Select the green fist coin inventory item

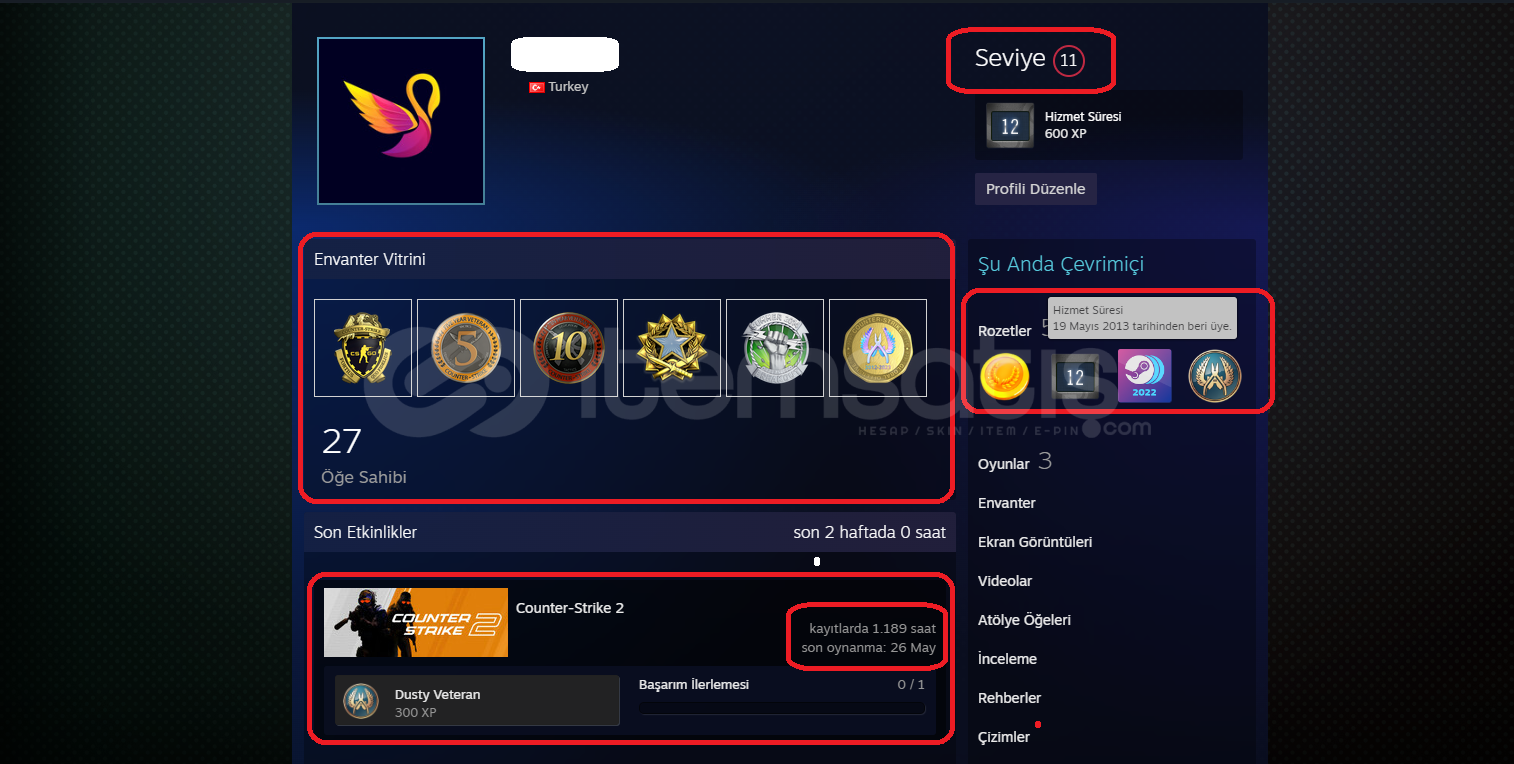click(775, 348)
